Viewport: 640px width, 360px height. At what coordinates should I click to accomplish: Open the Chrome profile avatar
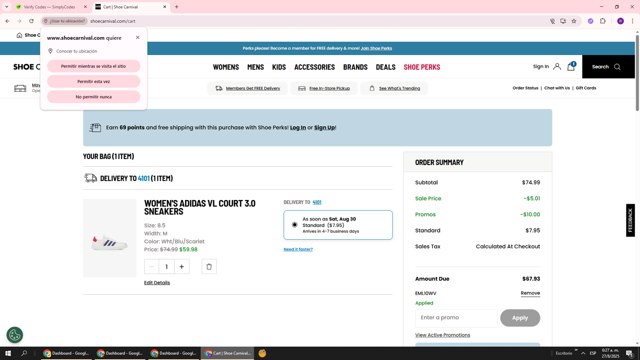[x=620, y=21]
